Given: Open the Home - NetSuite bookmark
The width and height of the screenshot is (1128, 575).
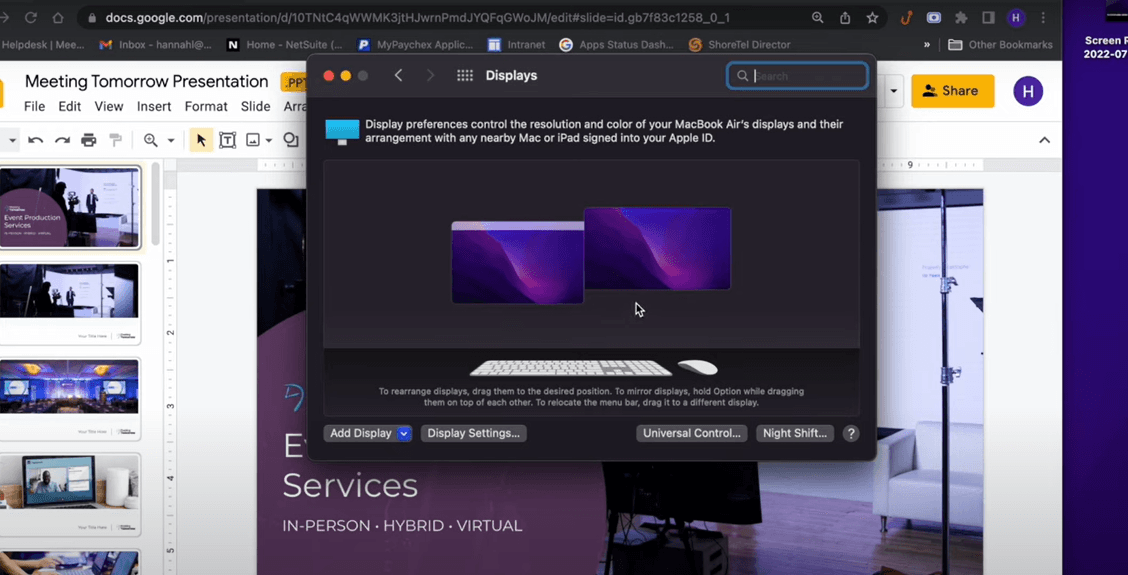Looking at the screenshot, I should pyautogui.click(x=285, y=45).
